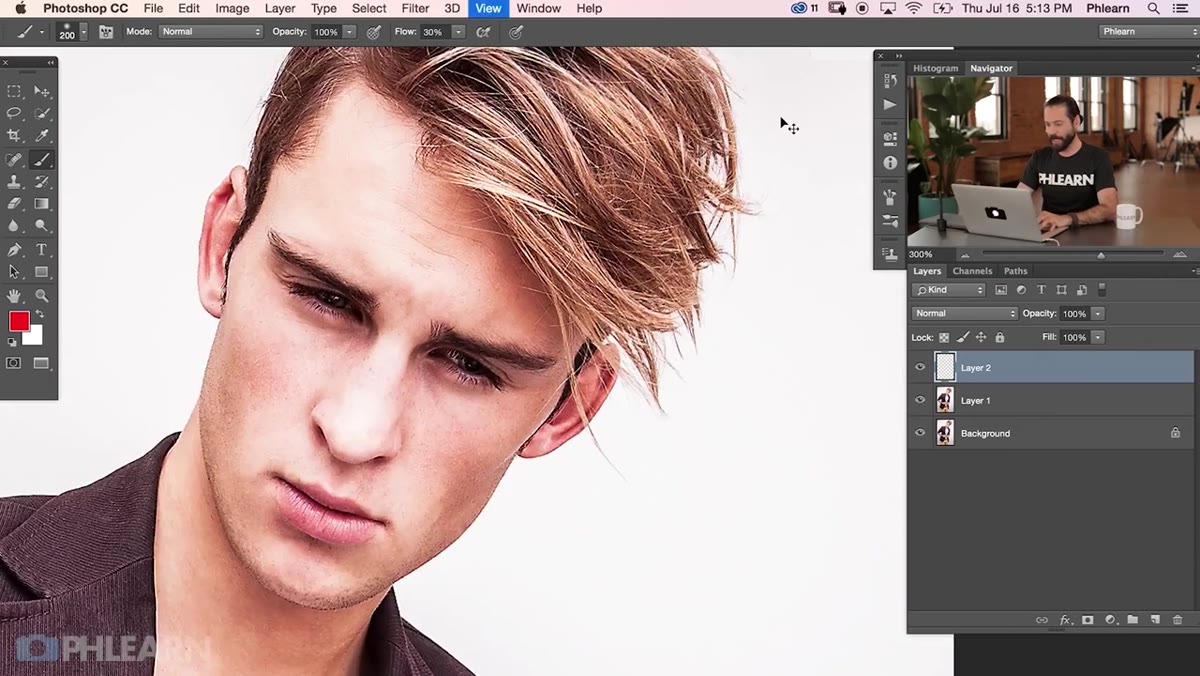This screenshot has height=676, width=1200.
Task: Select the Type tool
Action: (x=42, y=250)
